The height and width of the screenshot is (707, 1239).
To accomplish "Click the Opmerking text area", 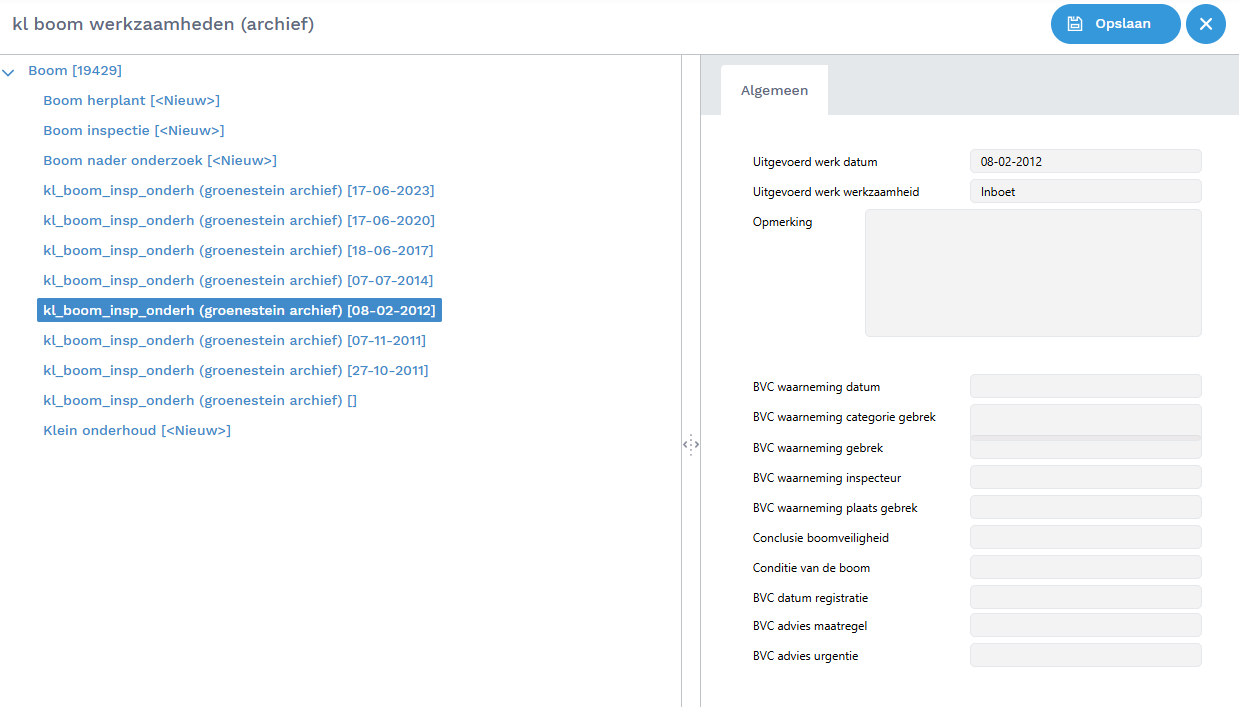I will tap(1033, 273).
